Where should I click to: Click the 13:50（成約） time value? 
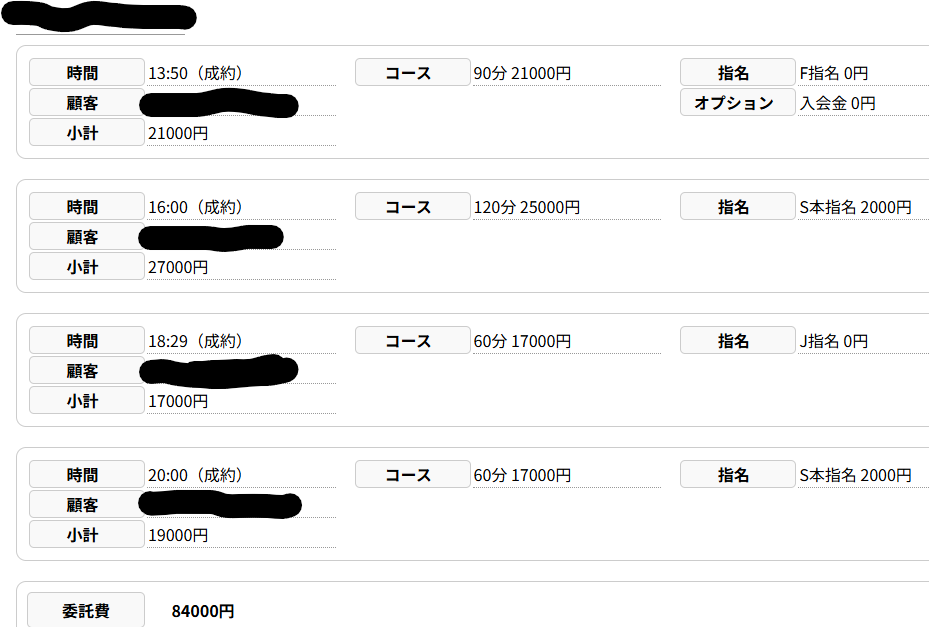coord(196,73)
